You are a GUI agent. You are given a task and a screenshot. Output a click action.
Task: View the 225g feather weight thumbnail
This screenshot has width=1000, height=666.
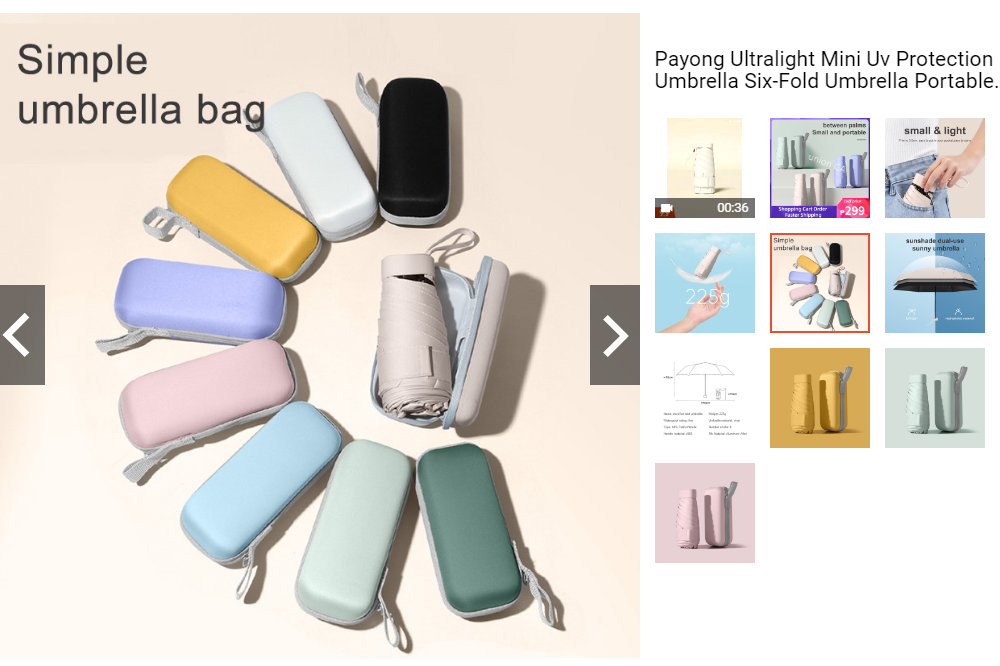click(705, 283)
